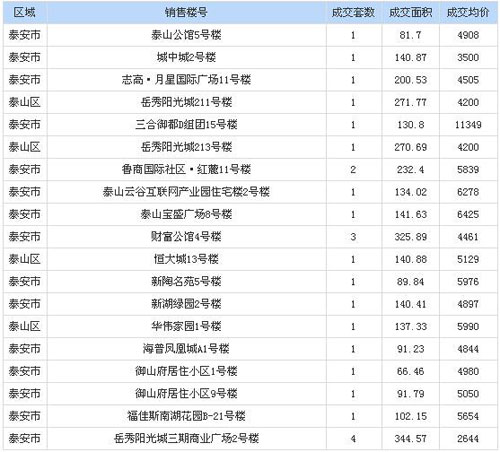
Task: Click the 销售楼号 column header
Action: (x=186, y=12)
